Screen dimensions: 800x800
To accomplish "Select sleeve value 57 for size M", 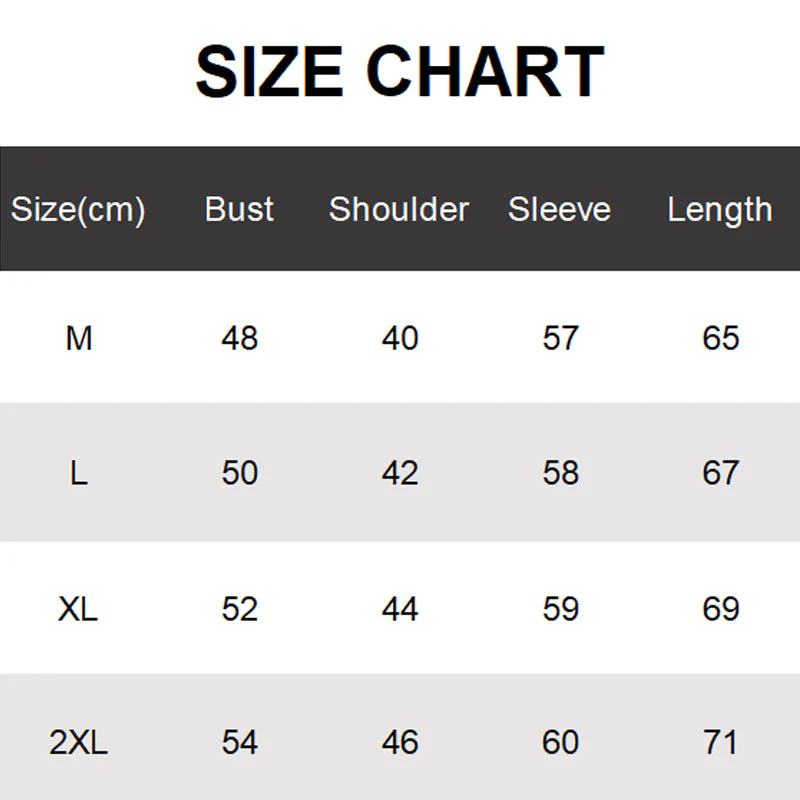I will click(560, 338).
